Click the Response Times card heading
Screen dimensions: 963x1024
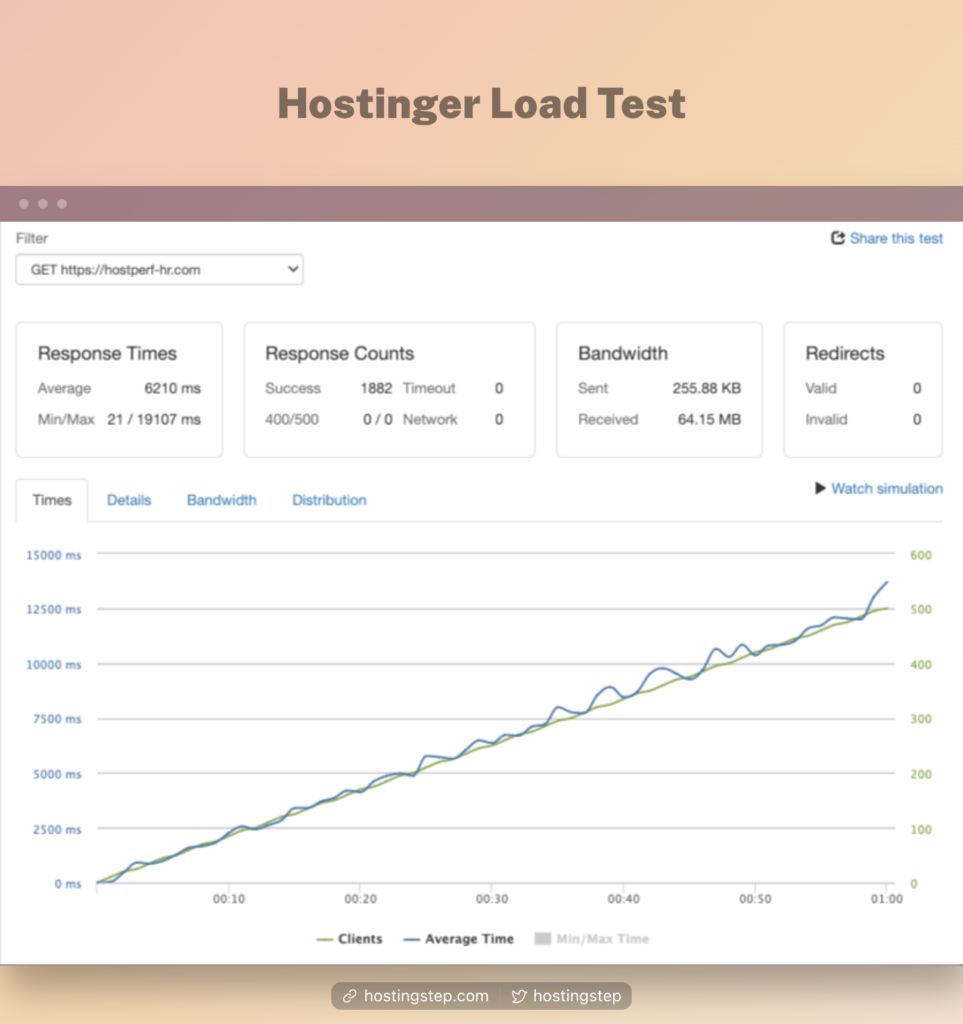point(107,353)
